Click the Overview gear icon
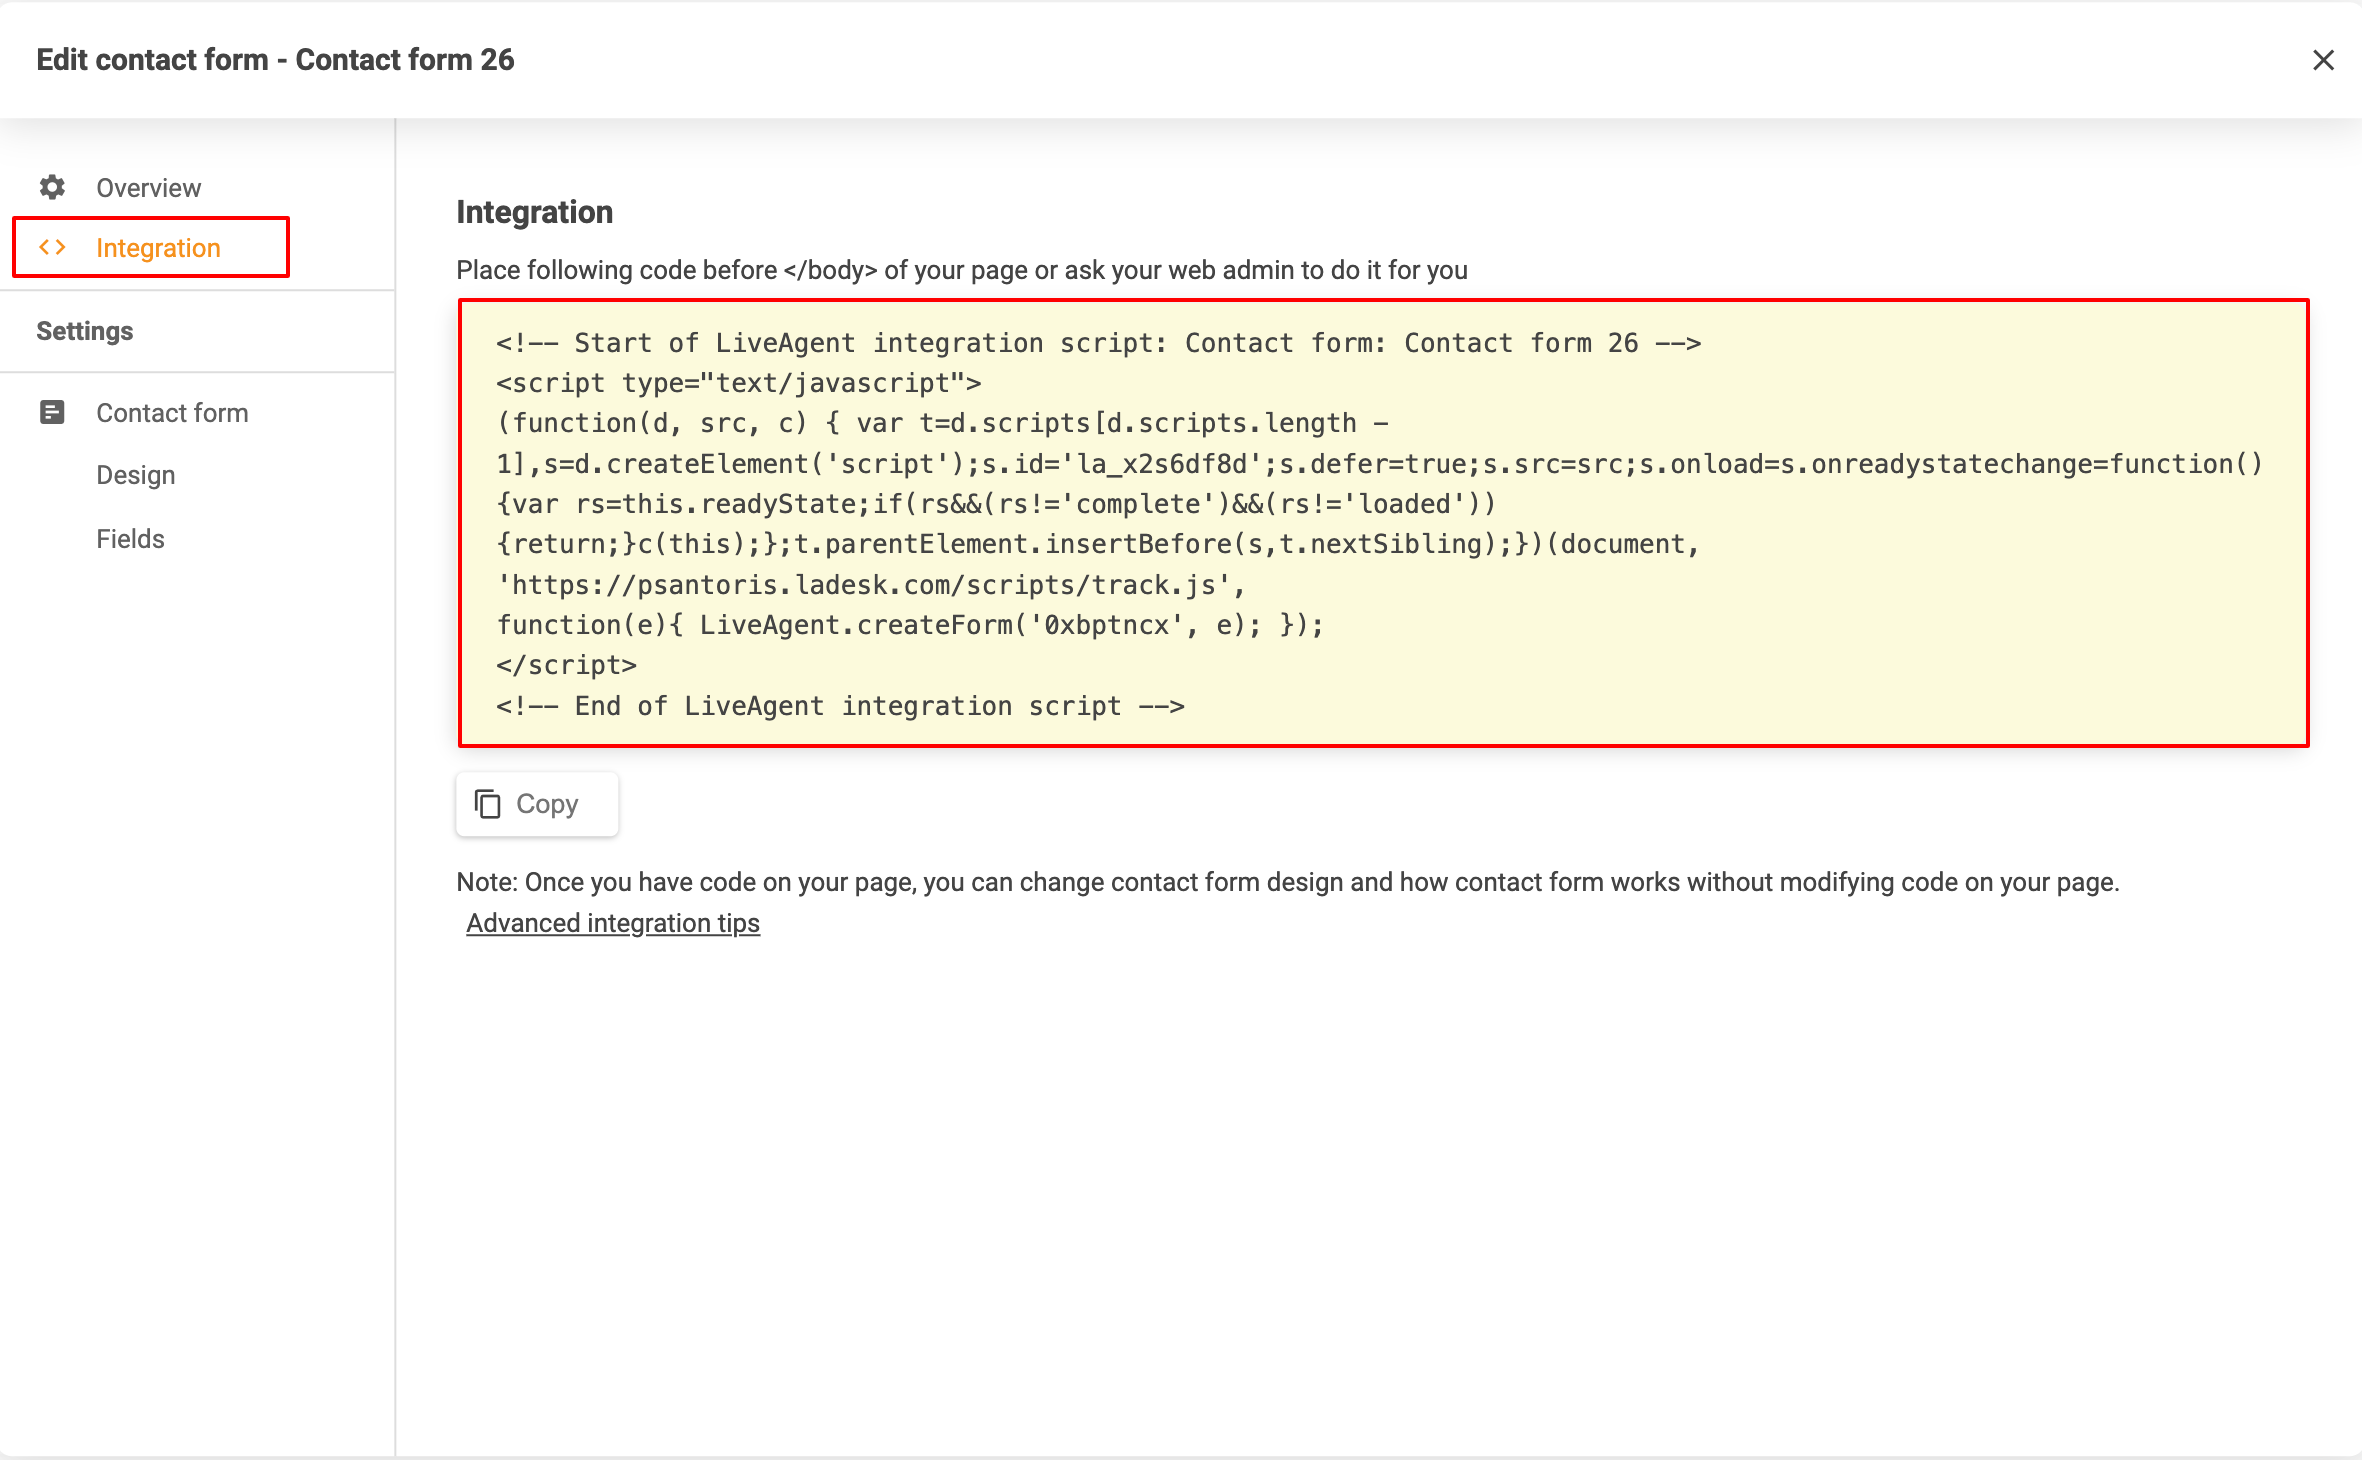Image resolution: width=2362 pixels, height=1460 pixels. pos(52,187)
